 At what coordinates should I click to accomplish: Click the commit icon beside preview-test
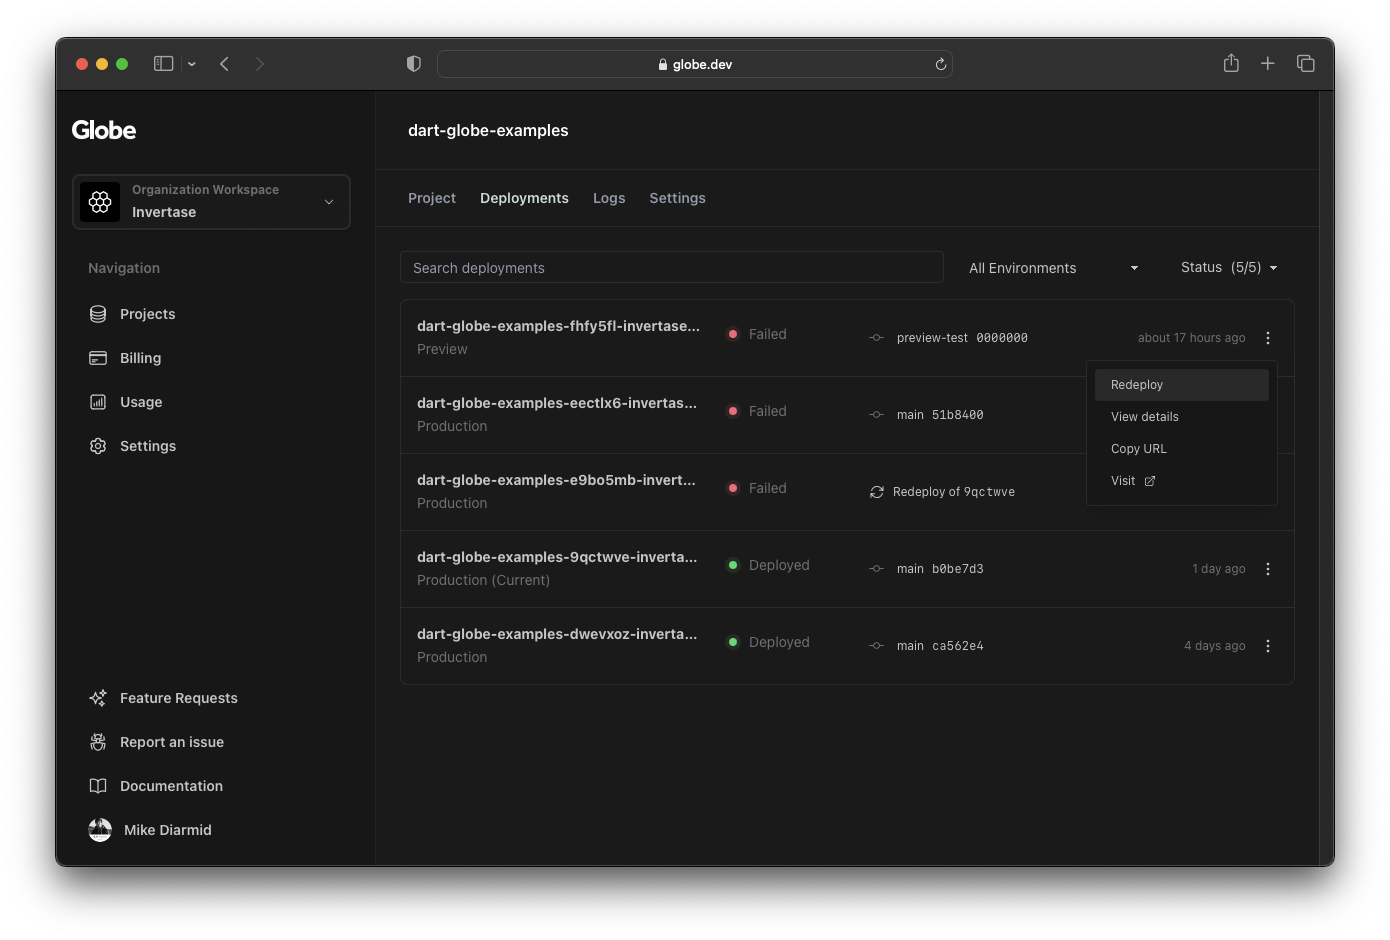[x=877, y=338]
